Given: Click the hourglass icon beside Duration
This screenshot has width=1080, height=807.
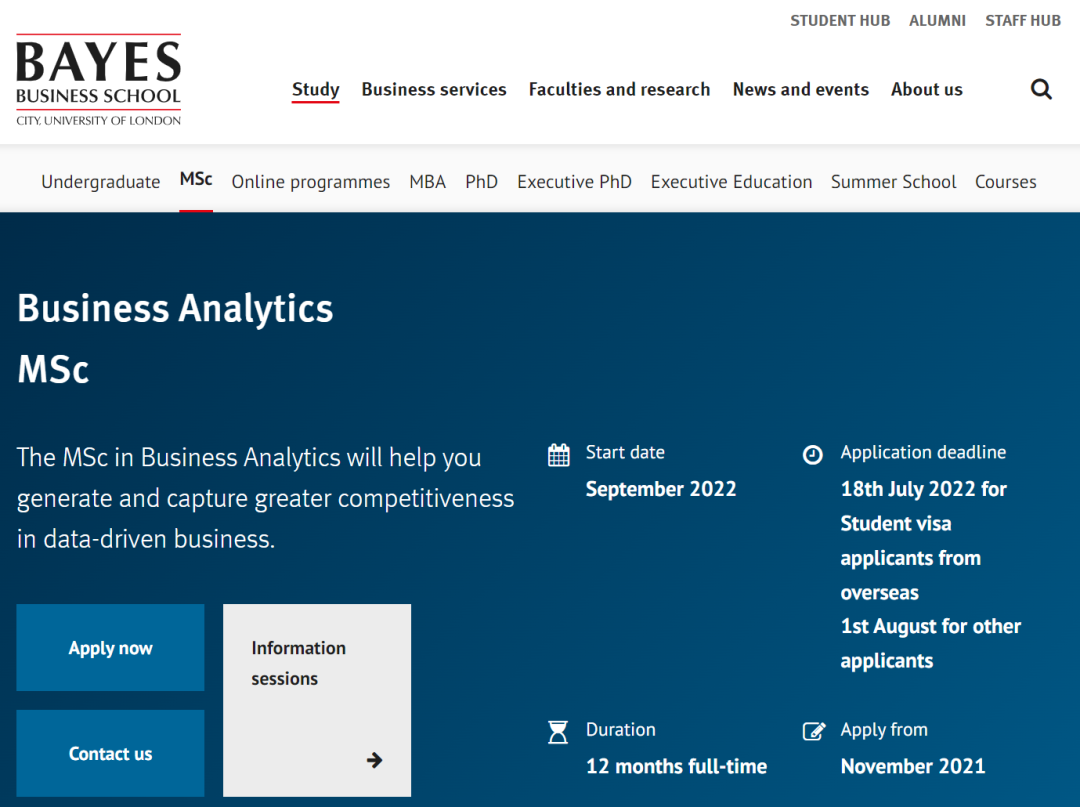Looking at the screenshot, I should click(x=558, y=732).
